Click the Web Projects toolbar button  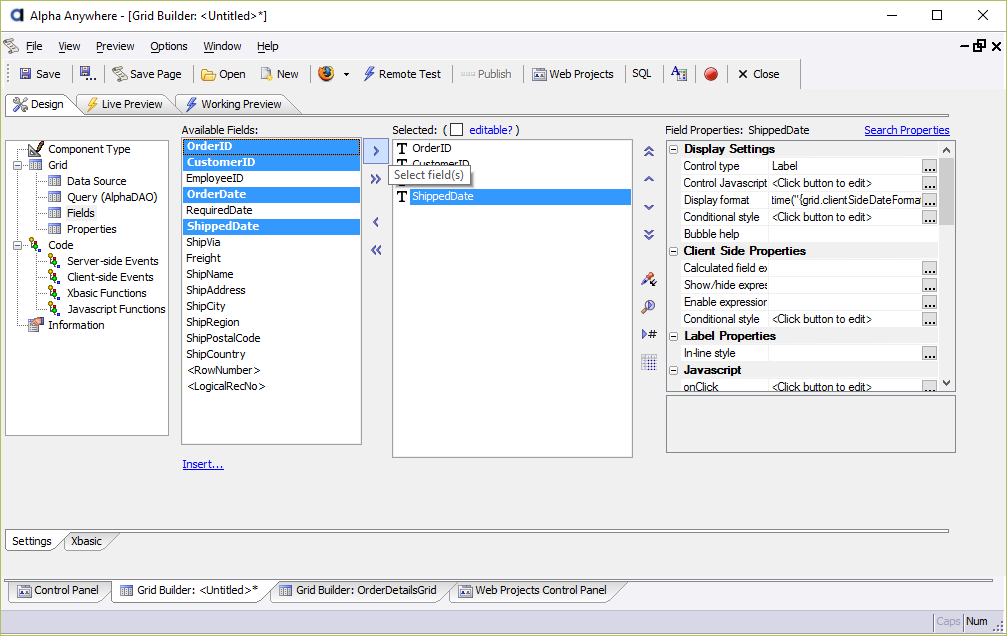click(573, 74)
